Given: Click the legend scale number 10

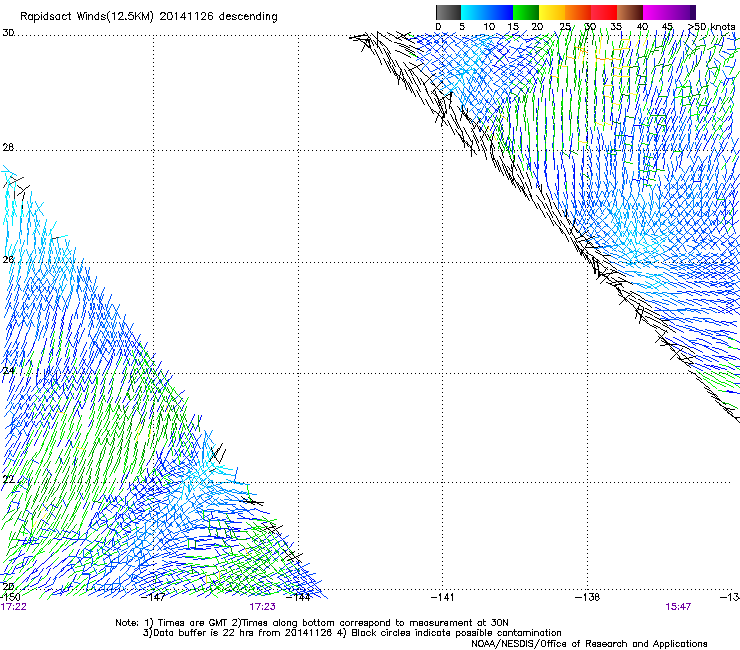Looking at the screenshot, I should point(489,27).
